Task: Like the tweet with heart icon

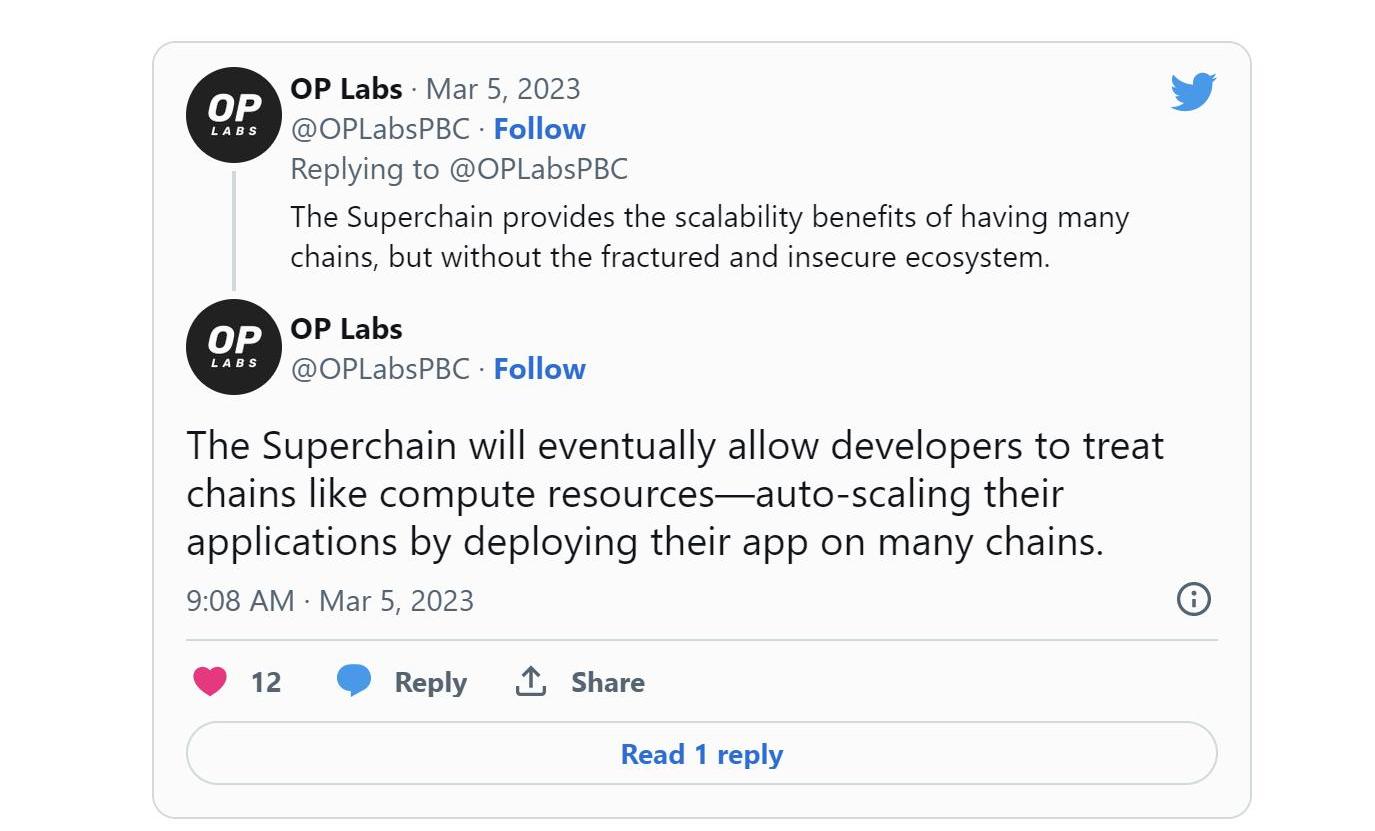Action: coord(209,682)
